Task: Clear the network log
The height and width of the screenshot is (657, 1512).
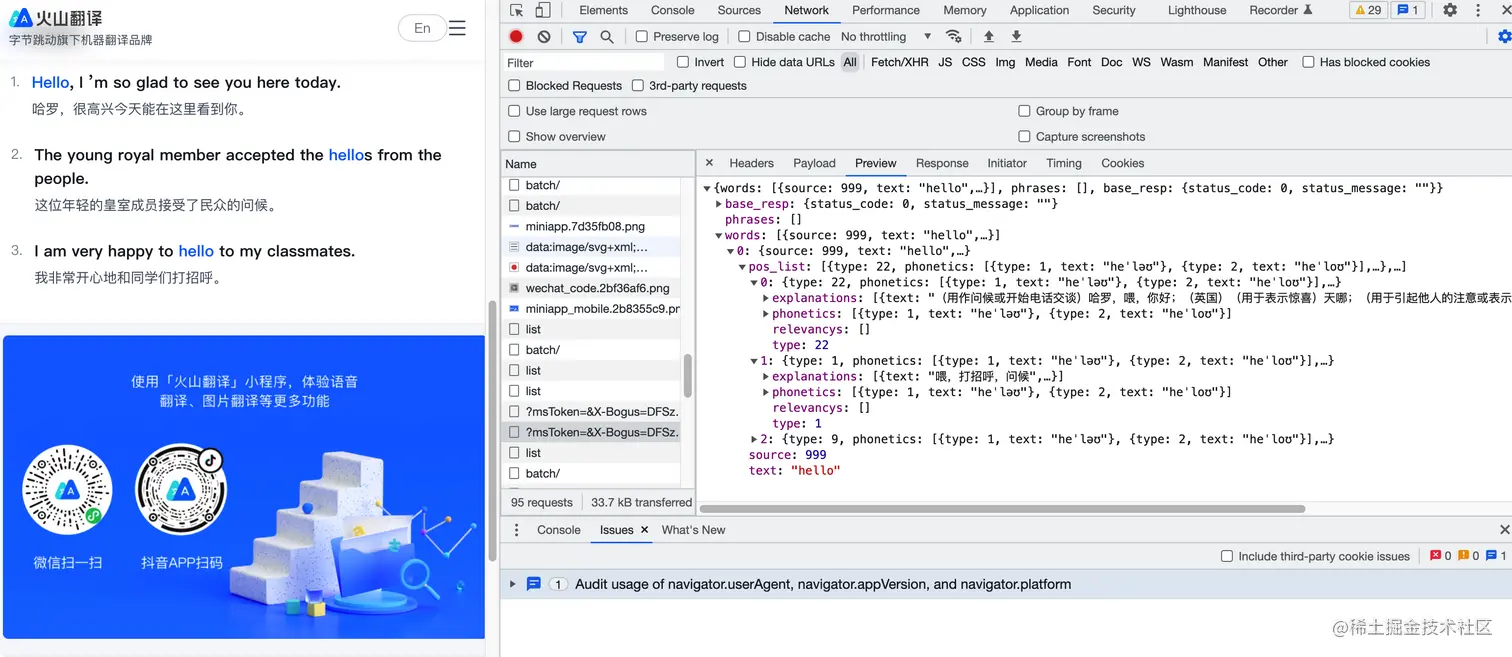Action: coord(544,36)
